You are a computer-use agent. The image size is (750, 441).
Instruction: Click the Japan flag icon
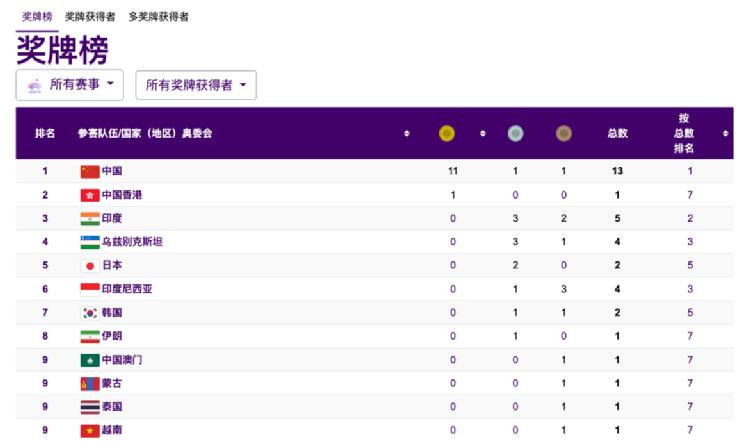tap(90, 265)
